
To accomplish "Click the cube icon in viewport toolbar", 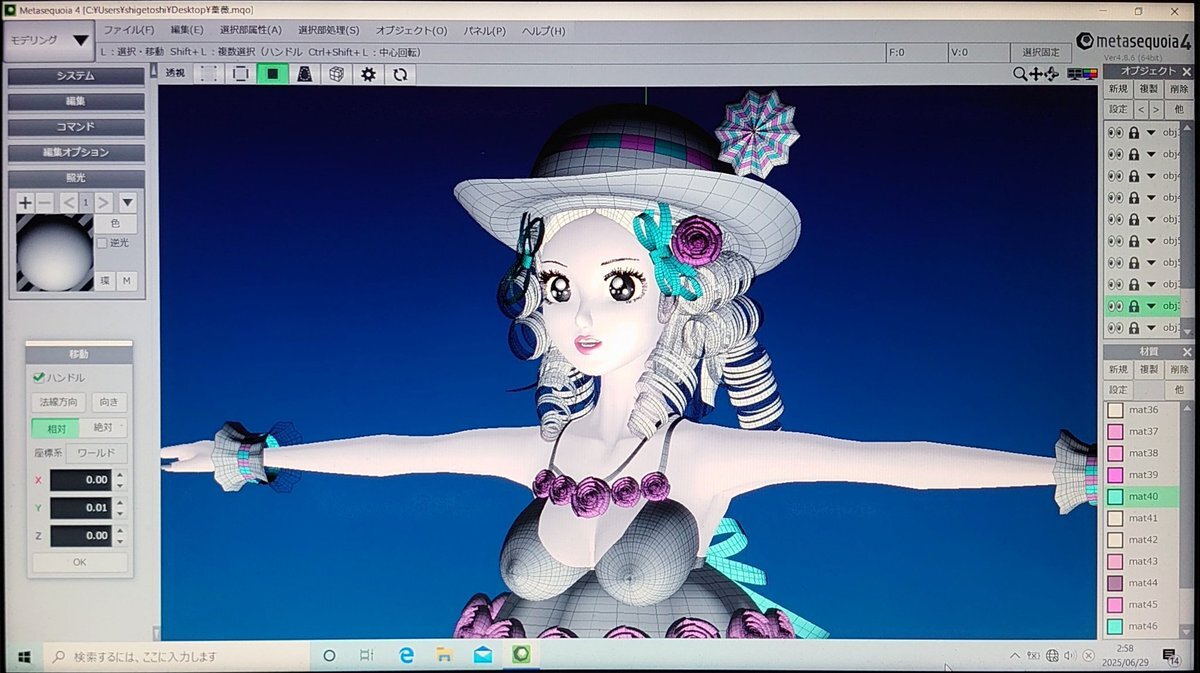I will coord(337,74).
